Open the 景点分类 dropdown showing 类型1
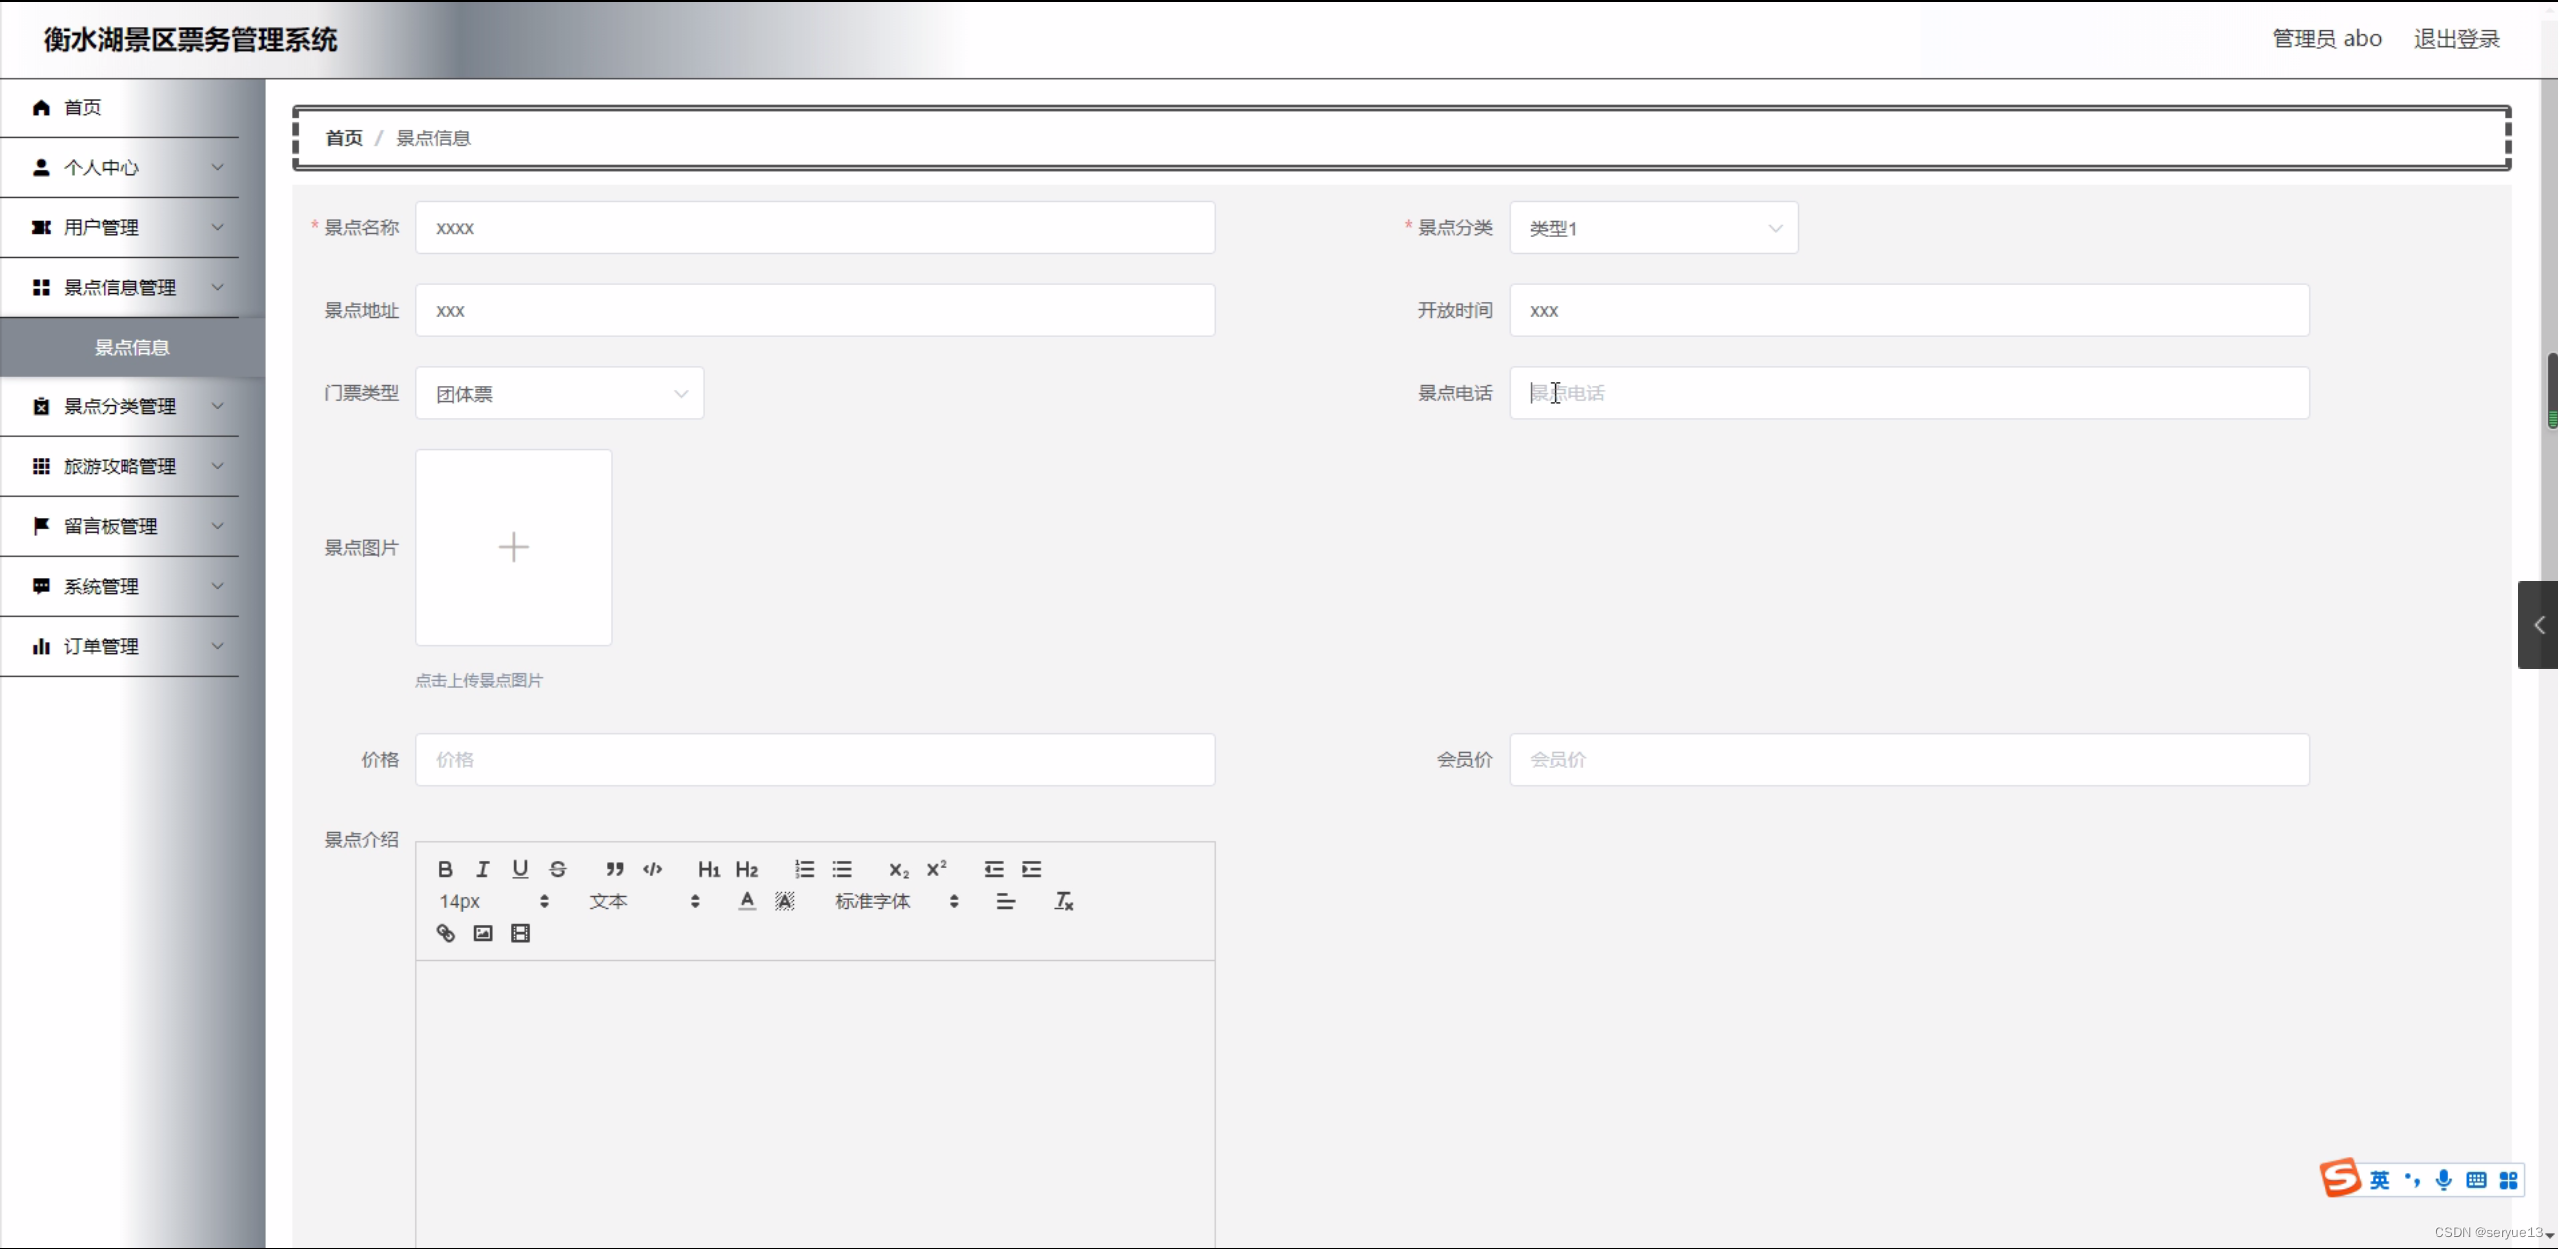The width and height of the screenshot is (2558, 1249). click(x=1653, y=228)
